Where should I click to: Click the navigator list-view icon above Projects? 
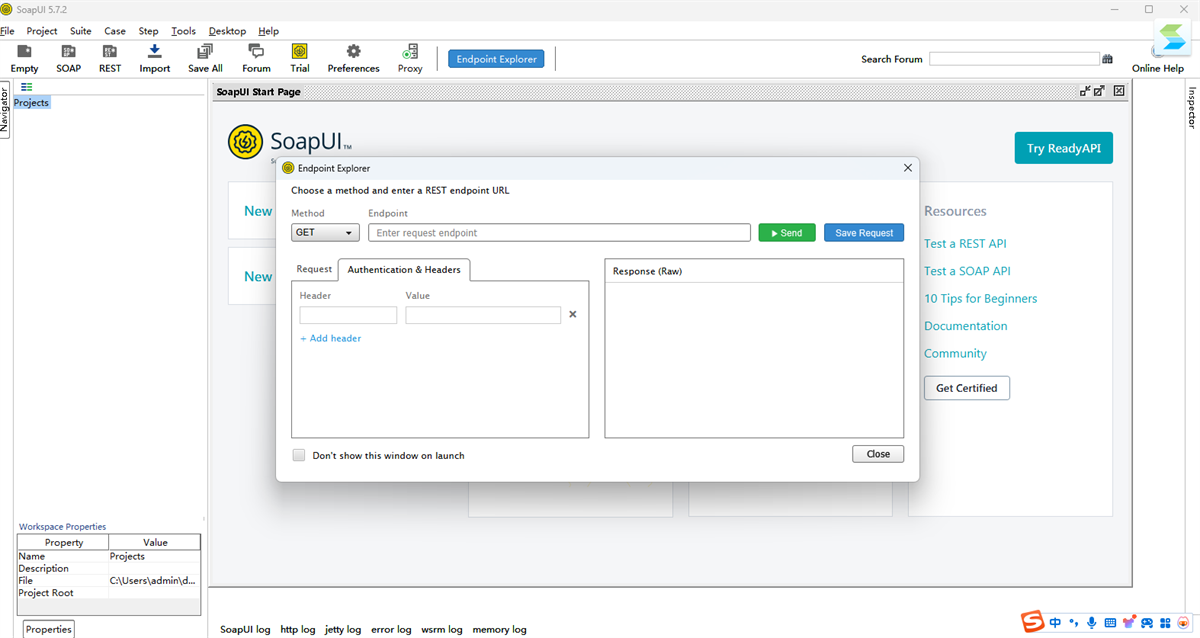27,87
